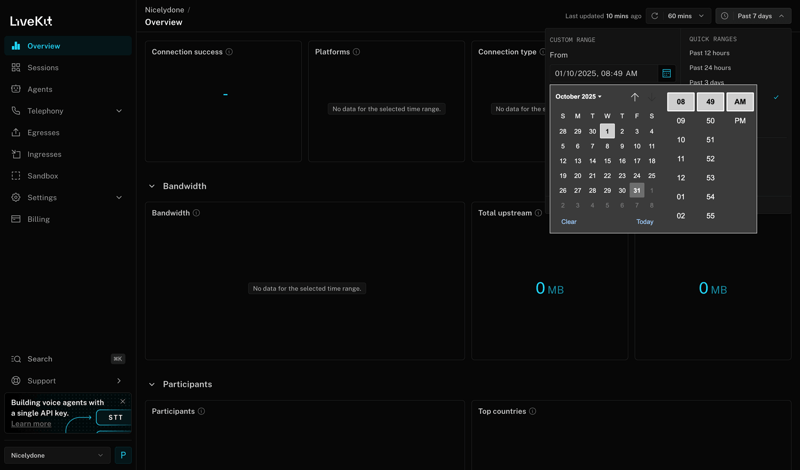Click the down arrow to show next month
Image resolution: width=800 pixels, height=470 pixels.
tap(652, 97)
